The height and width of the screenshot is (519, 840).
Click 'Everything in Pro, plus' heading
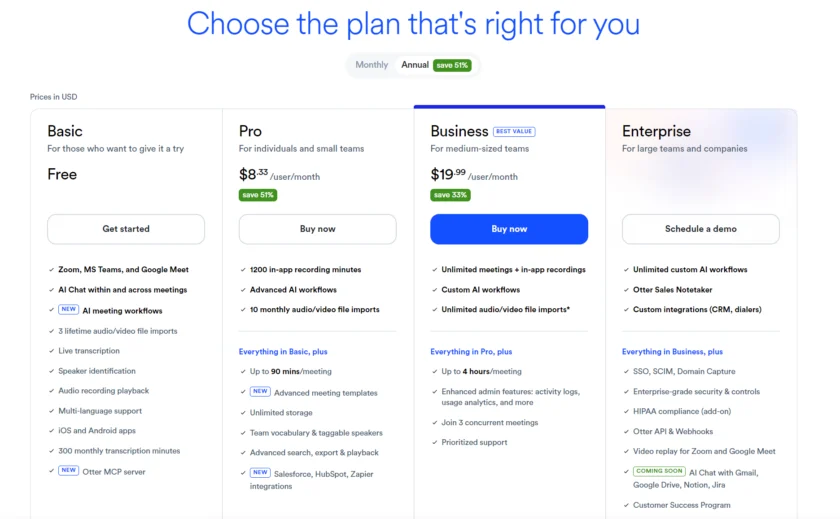471,352
